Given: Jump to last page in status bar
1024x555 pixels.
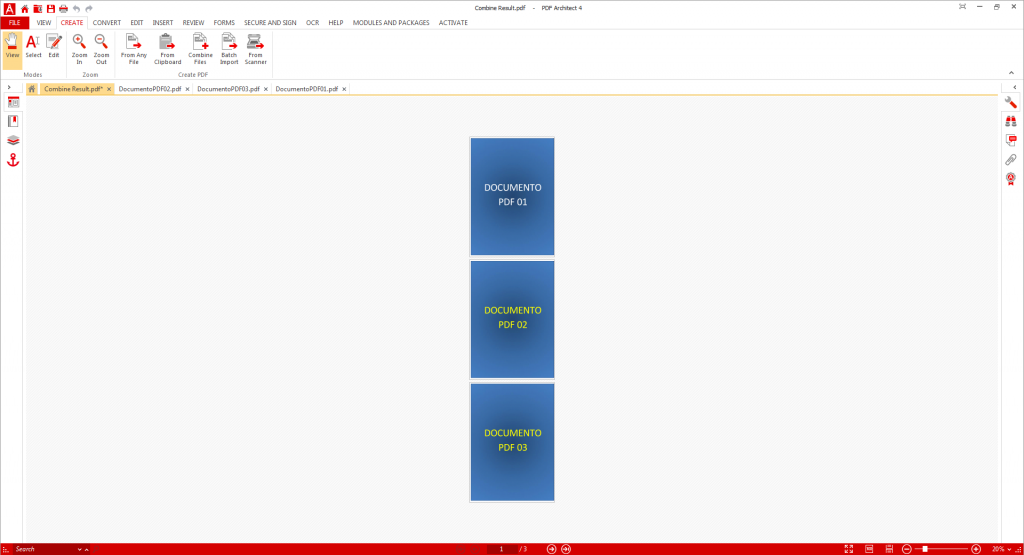Looking at the screenshot, I should [566, 549].
